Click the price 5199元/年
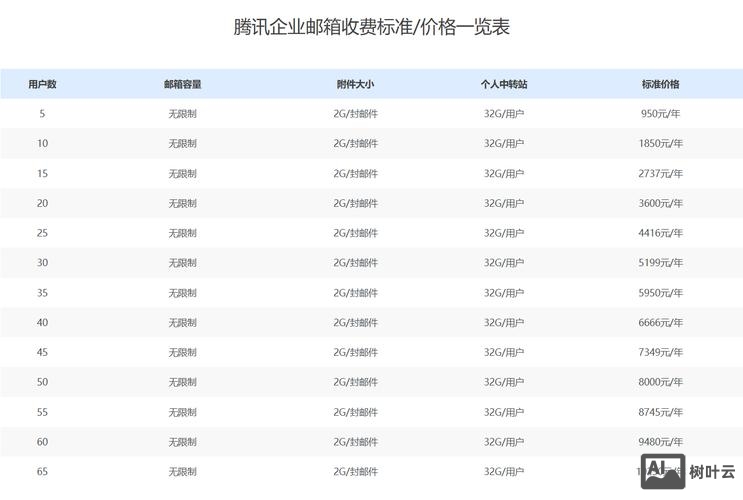743x500 pixels. [661, 263]
